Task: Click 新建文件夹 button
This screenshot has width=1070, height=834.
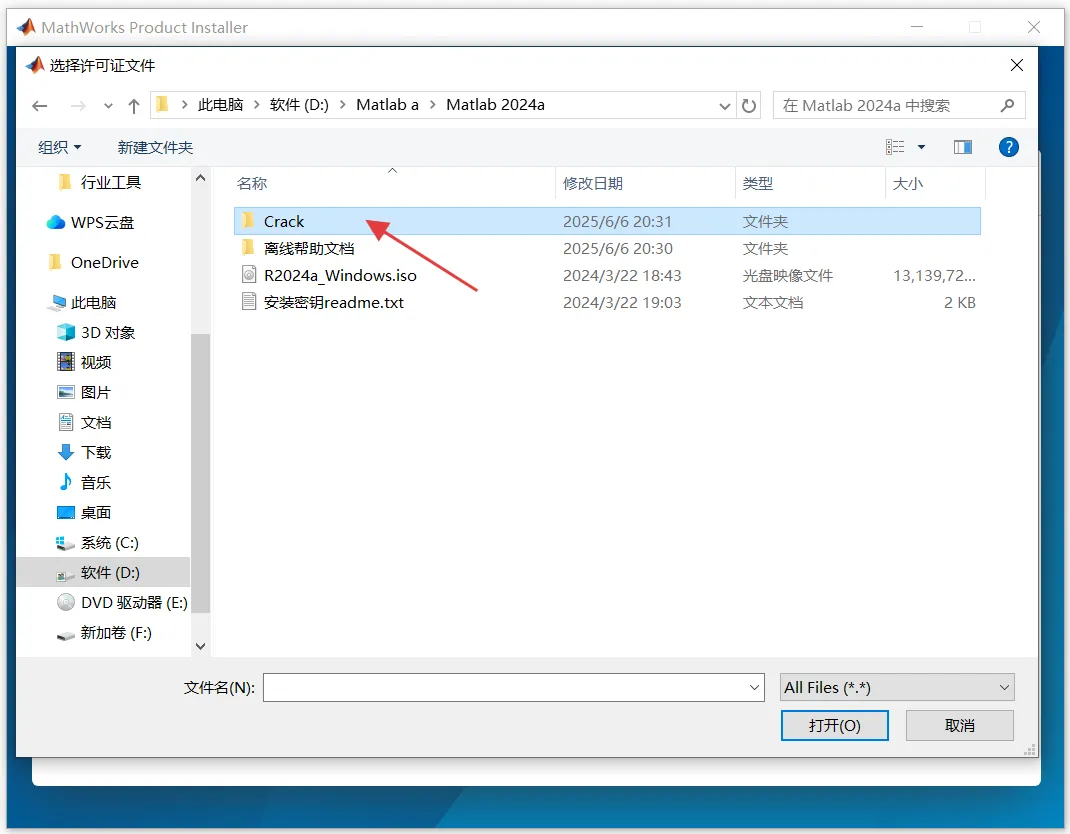Action: (155, 147)
